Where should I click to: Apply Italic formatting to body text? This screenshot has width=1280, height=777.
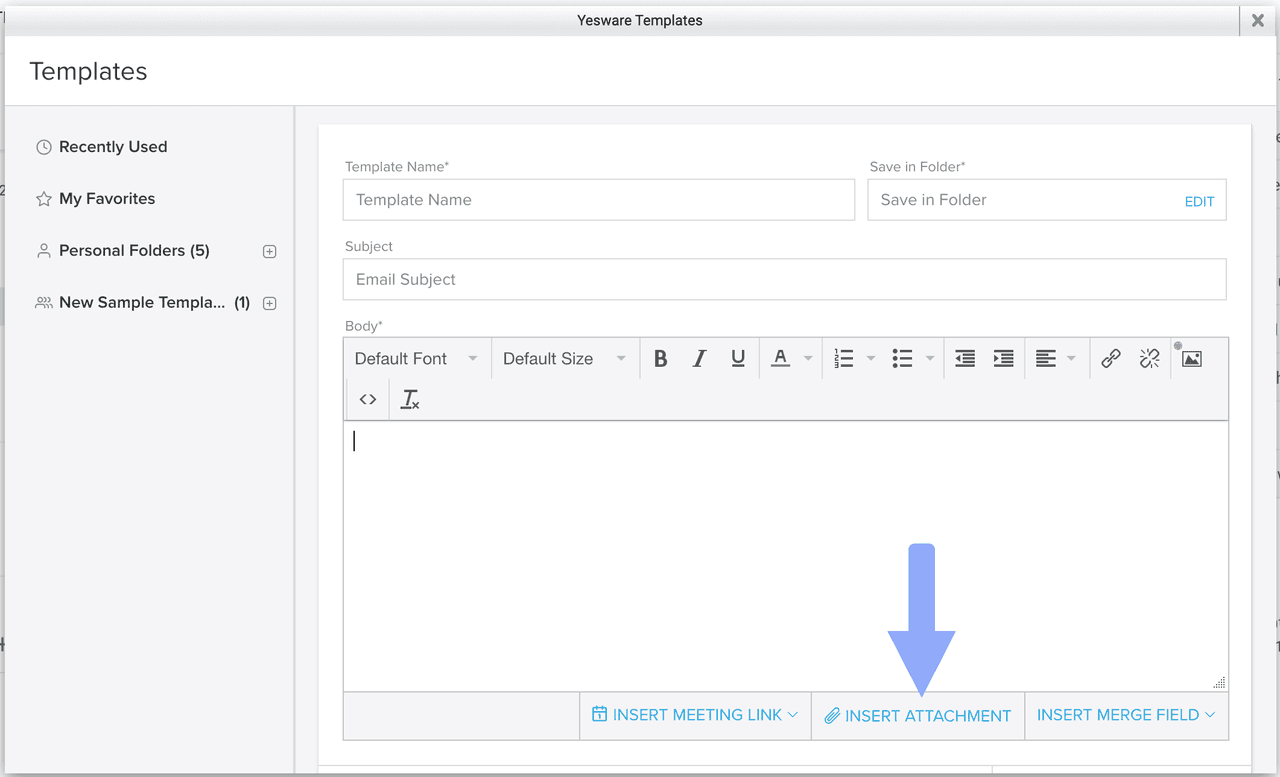click(699, 359)
